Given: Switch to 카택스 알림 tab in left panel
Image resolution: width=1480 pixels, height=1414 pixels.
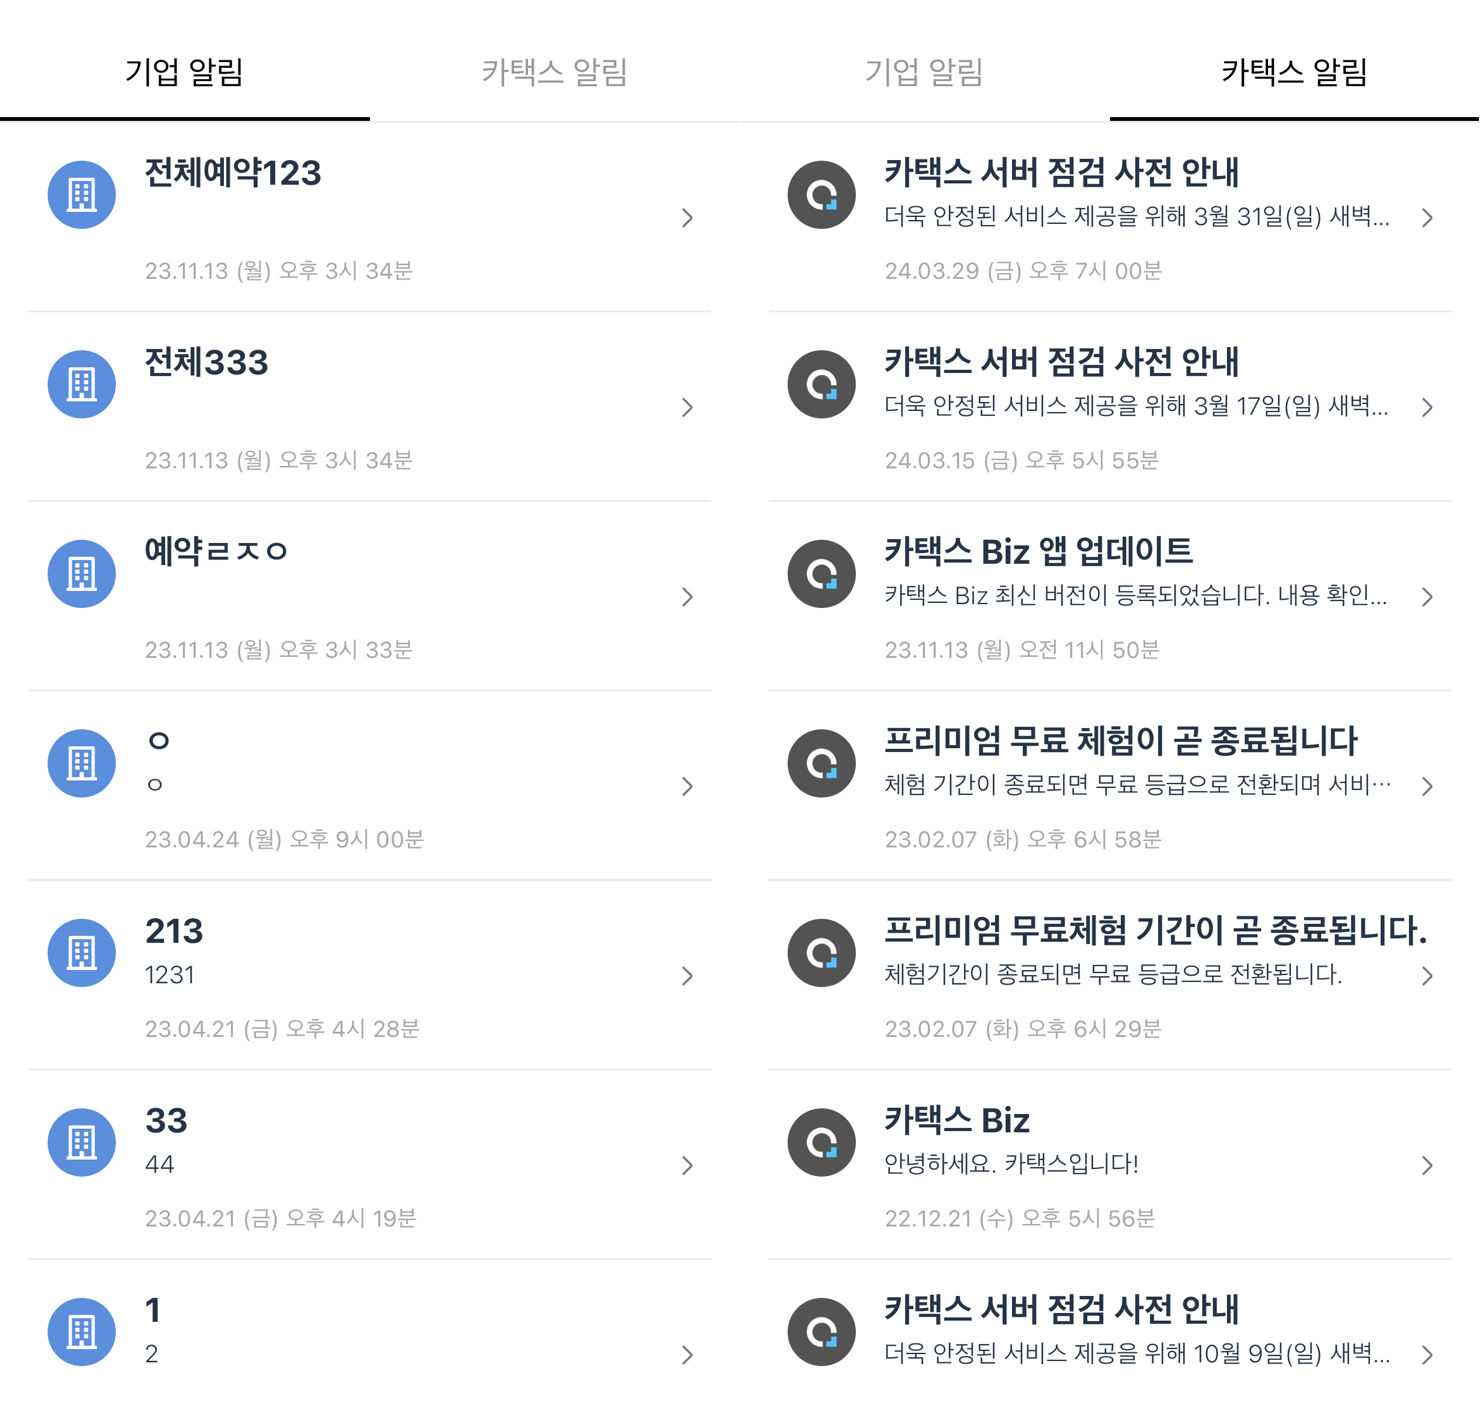Looking at the screenshot, I should (554, 72).
